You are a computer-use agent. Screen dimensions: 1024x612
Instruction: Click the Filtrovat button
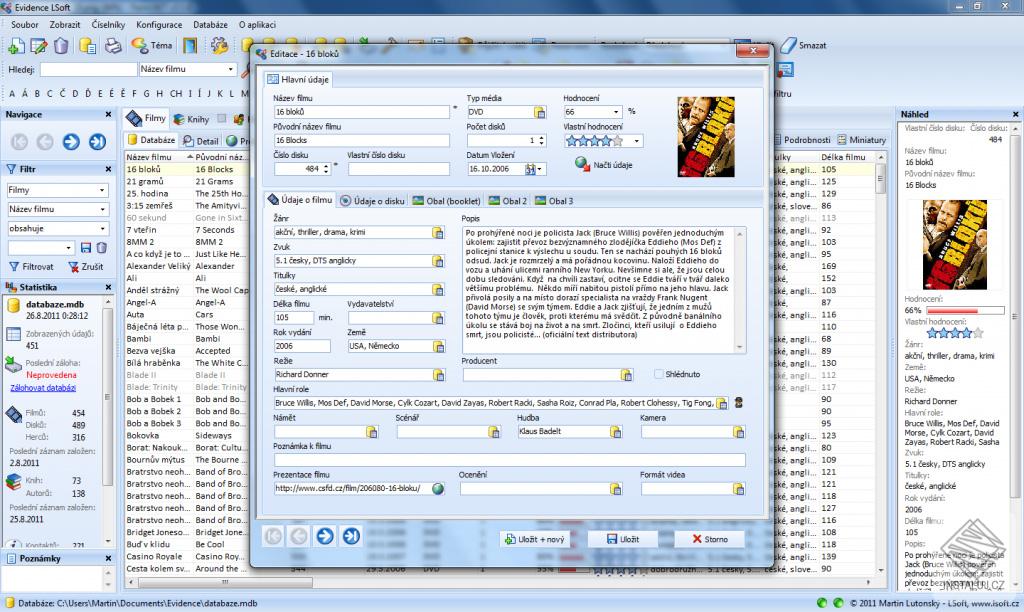pyautogui.click(x=31, y=266)
